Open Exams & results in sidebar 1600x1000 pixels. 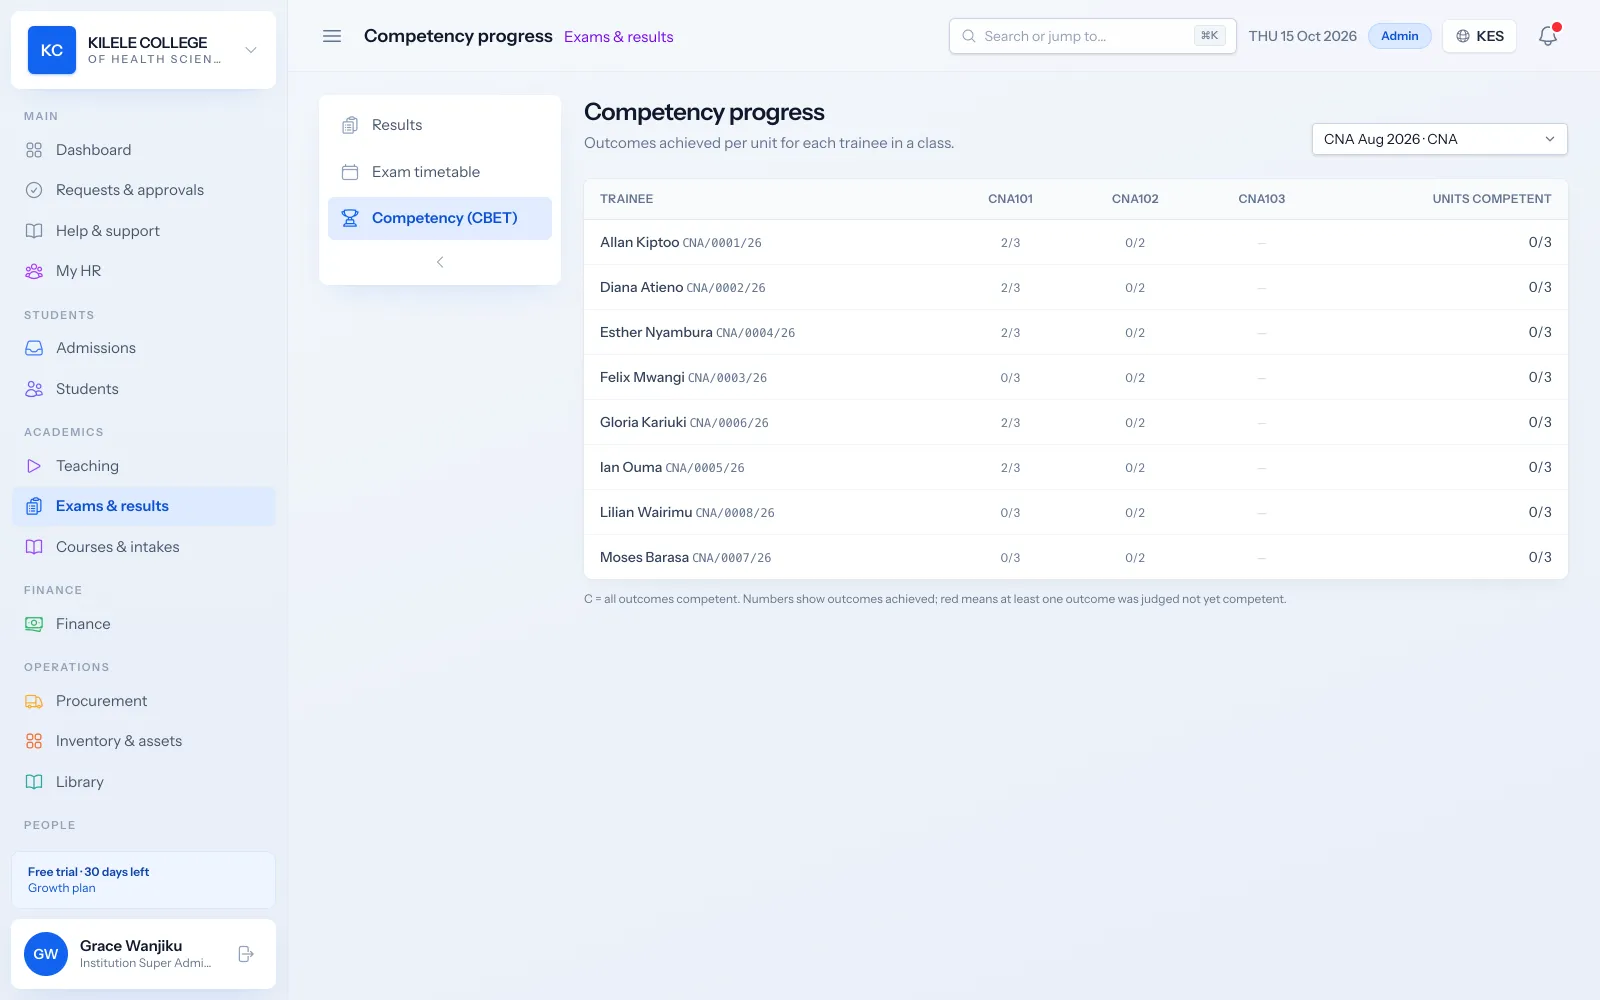tap(144, 506)
